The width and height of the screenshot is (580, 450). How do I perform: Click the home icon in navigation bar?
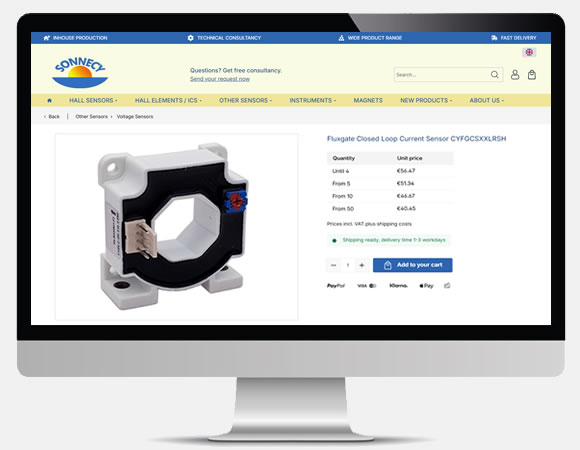pyautogui.click(x=50, y=101)
